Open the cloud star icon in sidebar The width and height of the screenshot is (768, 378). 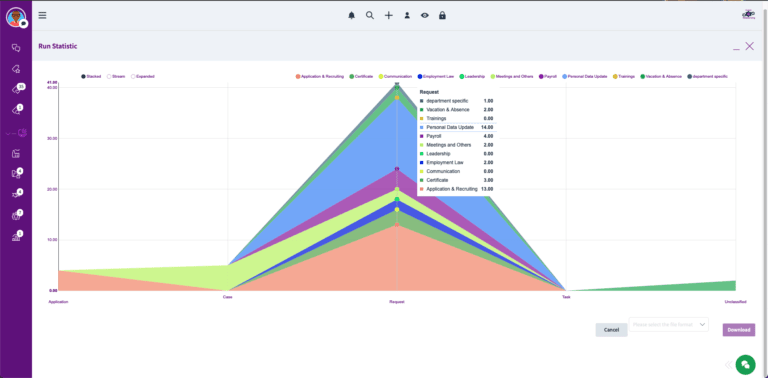tap(16, 69)
